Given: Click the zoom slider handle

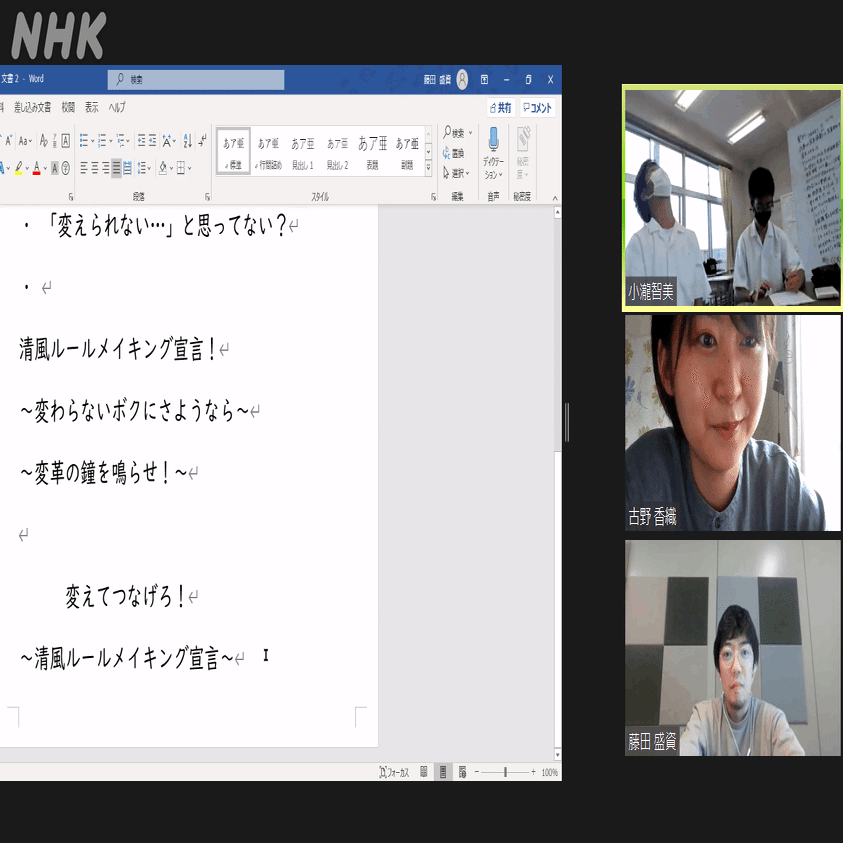Looking at the screenshot, I should [505, 773].
